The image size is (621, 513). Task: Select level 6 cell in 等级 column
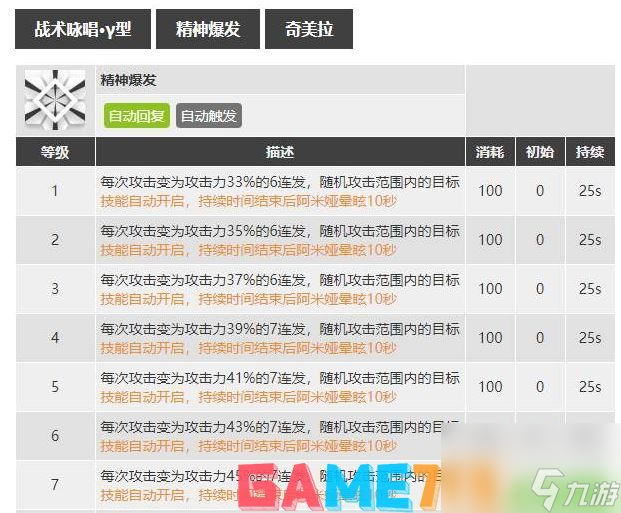pyautogui.click(x=55, y=436)
